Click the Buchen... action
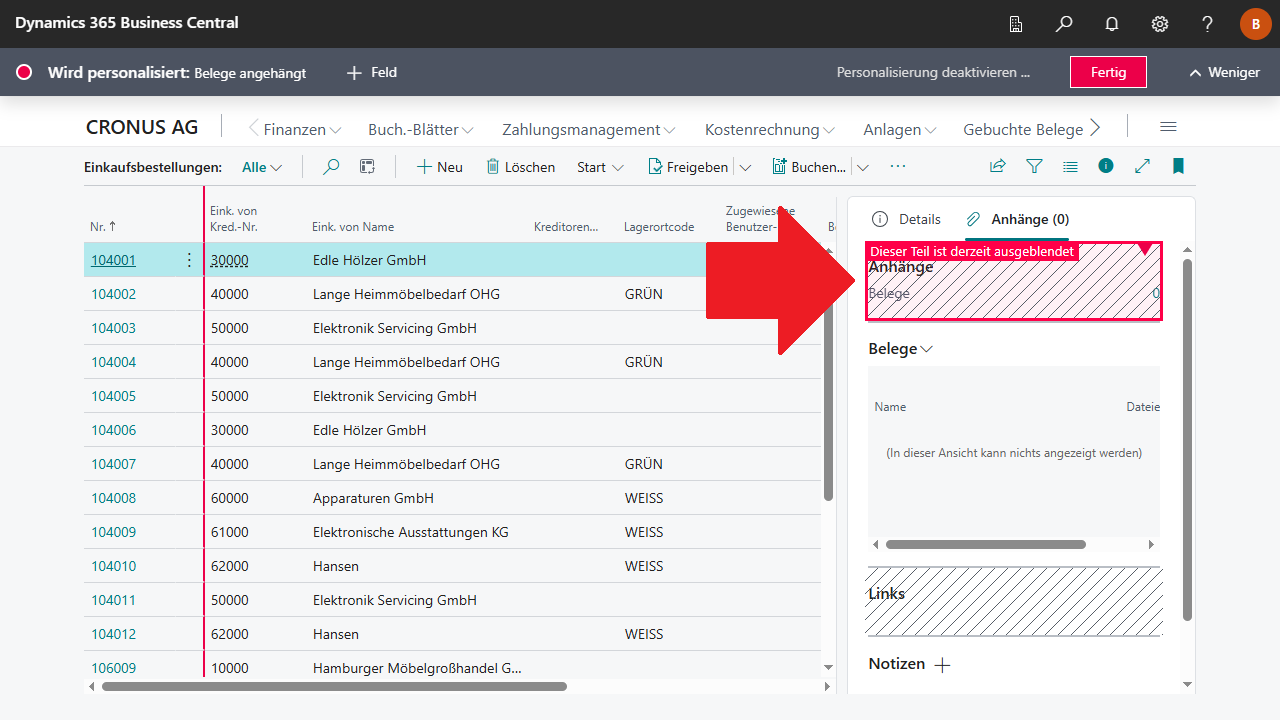1280x720 pixels. click(x=809, y=167)
